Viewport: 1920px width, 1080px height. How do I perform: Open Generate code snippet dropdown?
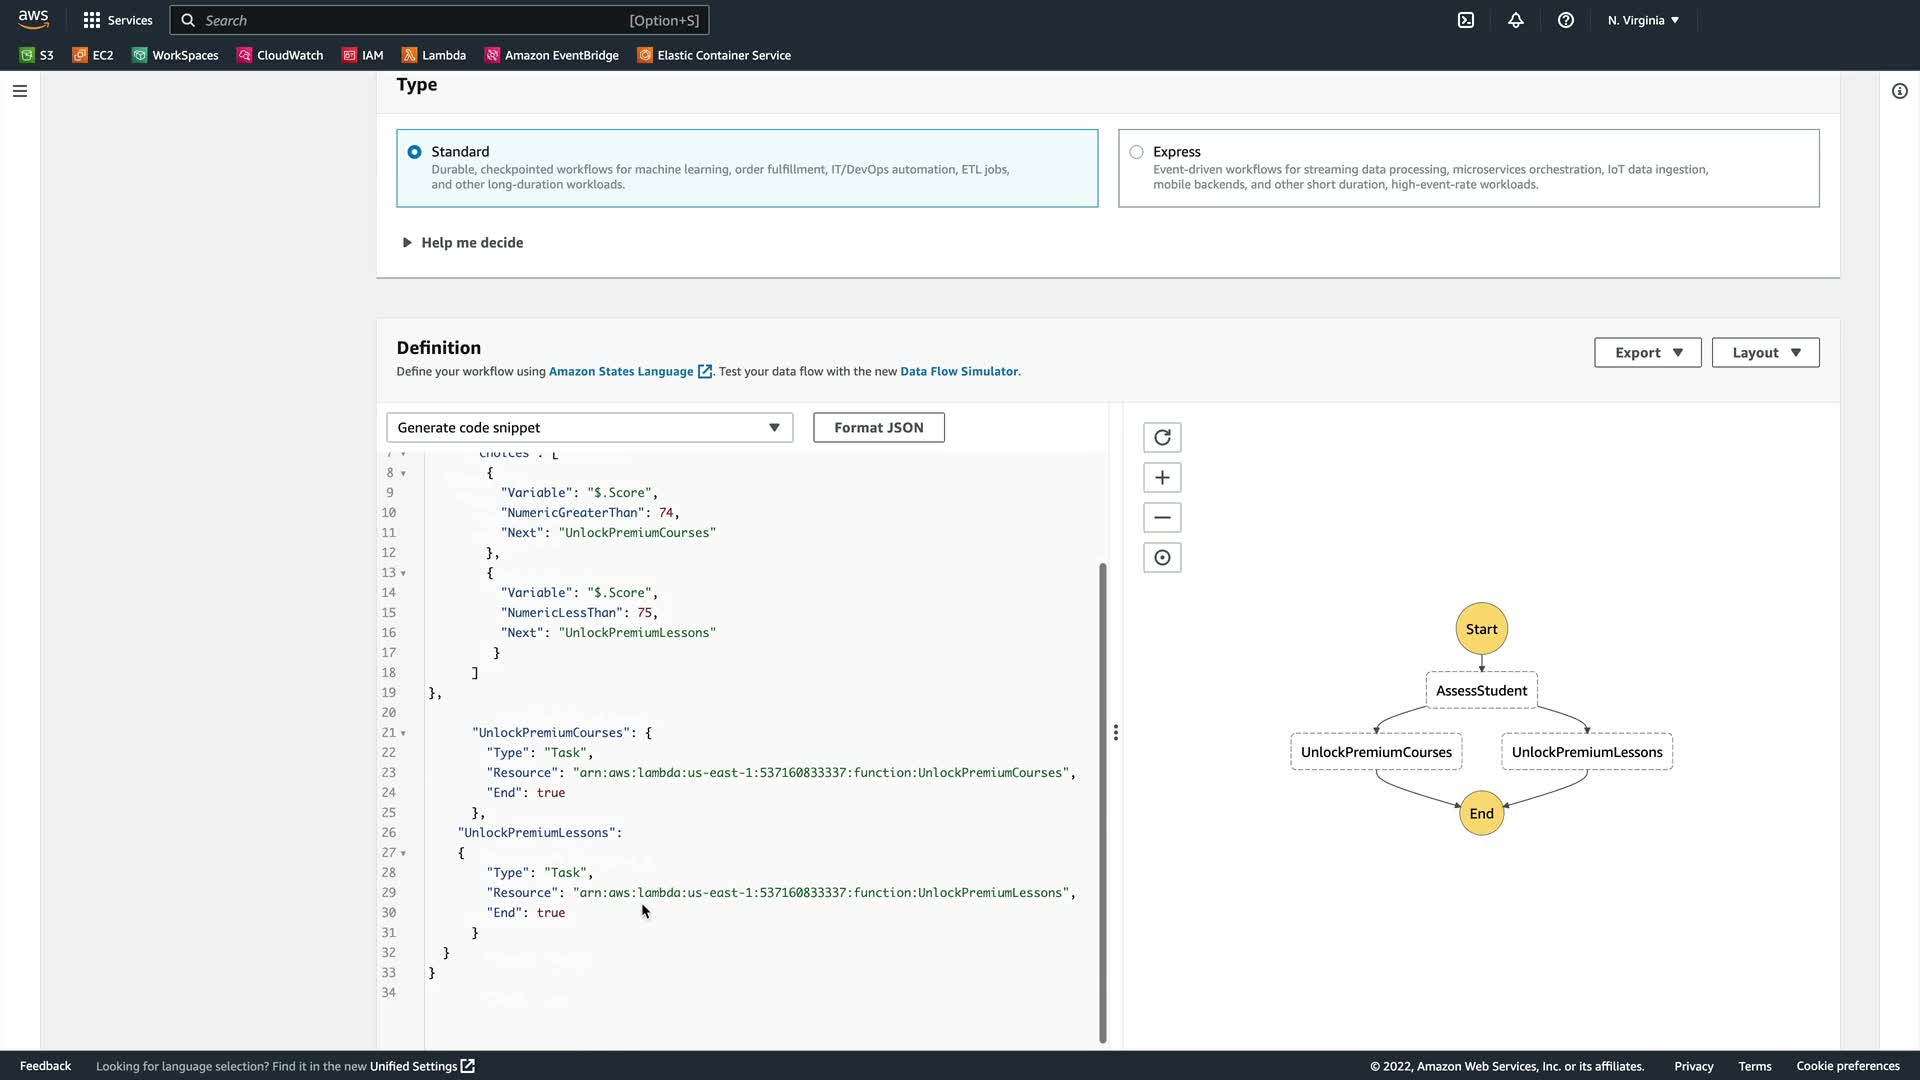point(589,428)
